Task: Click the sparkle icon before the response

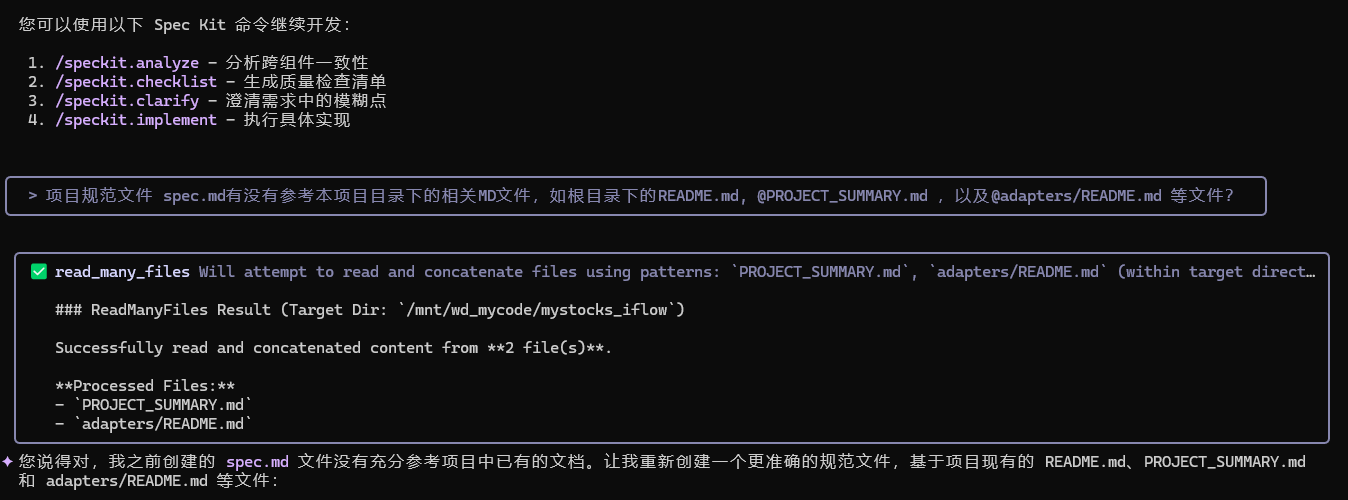Action: (8, 462)
